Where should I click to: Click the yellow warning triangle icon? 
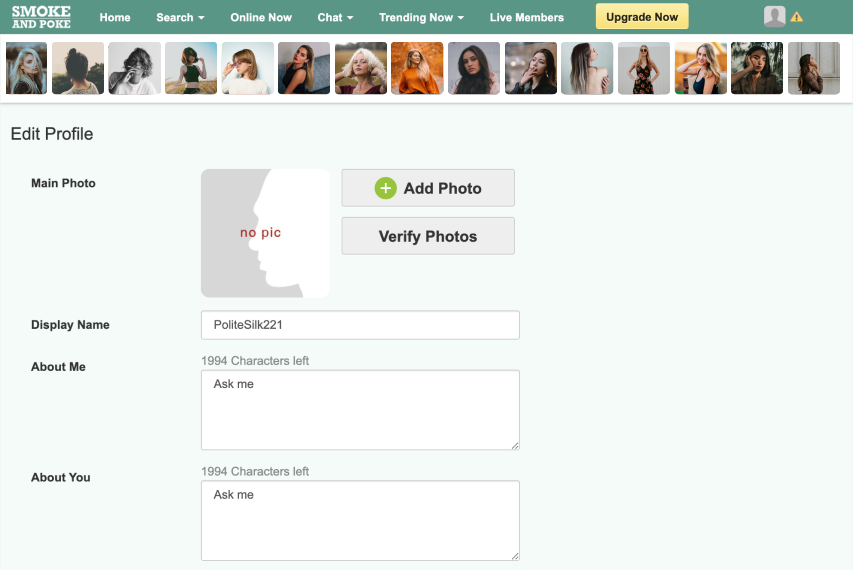(x=796, y=17)
